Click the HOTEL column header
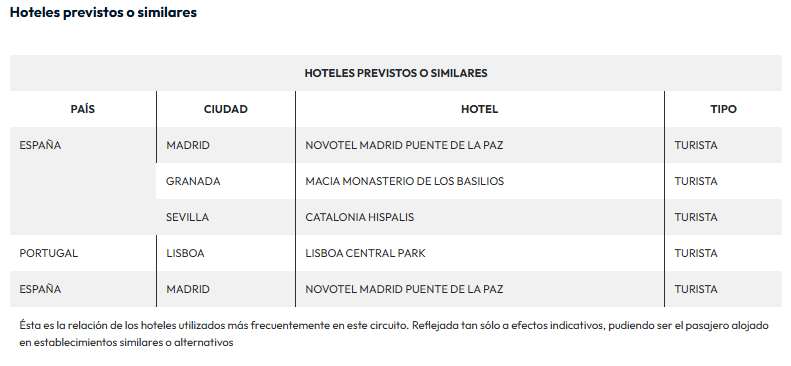The image size is (791, 366). pyautogui.click(x=479, y=109)
